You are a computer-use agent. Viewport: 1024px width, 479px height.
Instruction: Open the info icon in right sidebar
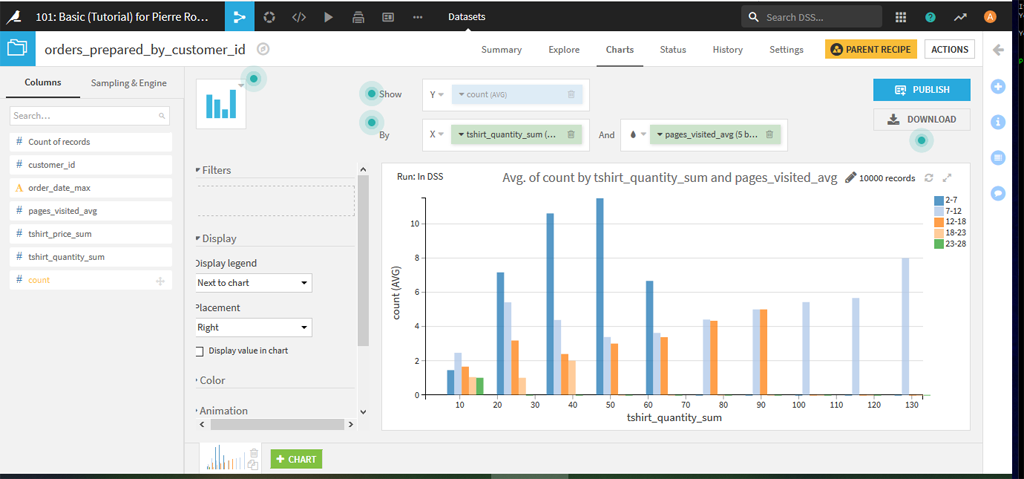(x=997, y=122)
